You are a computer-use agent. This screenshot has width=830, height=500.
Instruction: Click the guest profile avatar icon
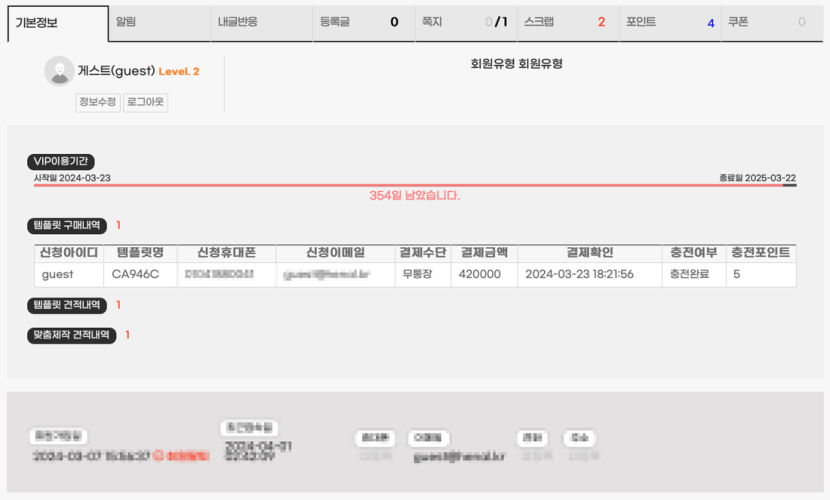(x=59, y=71)
